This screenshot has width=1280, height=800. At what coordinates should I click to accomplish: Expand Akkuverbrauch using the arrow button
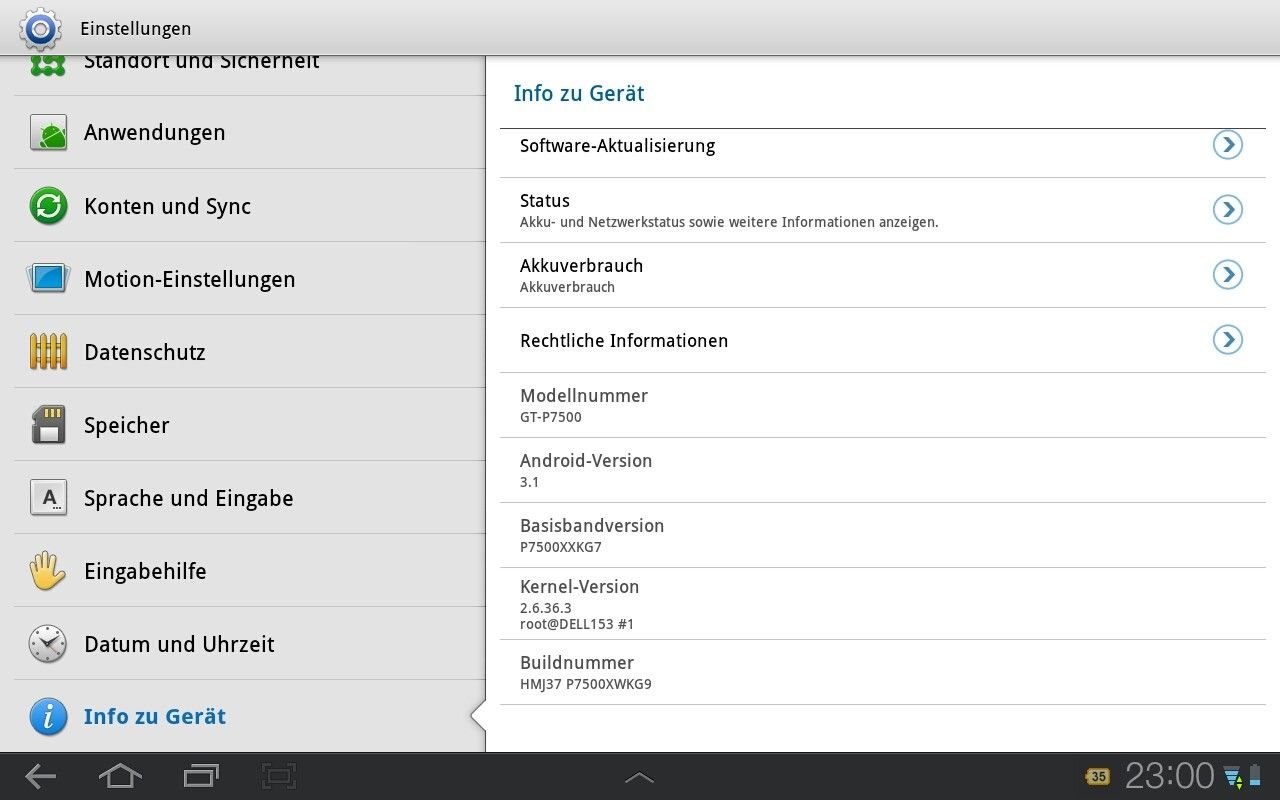1227,275
